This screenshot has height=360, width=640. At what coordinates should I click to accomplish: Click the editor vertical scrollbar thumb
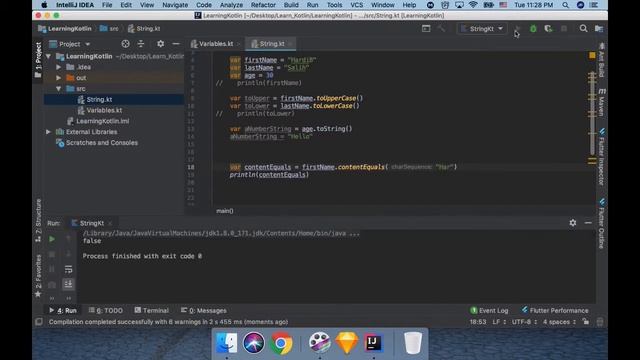pos(592,113)
